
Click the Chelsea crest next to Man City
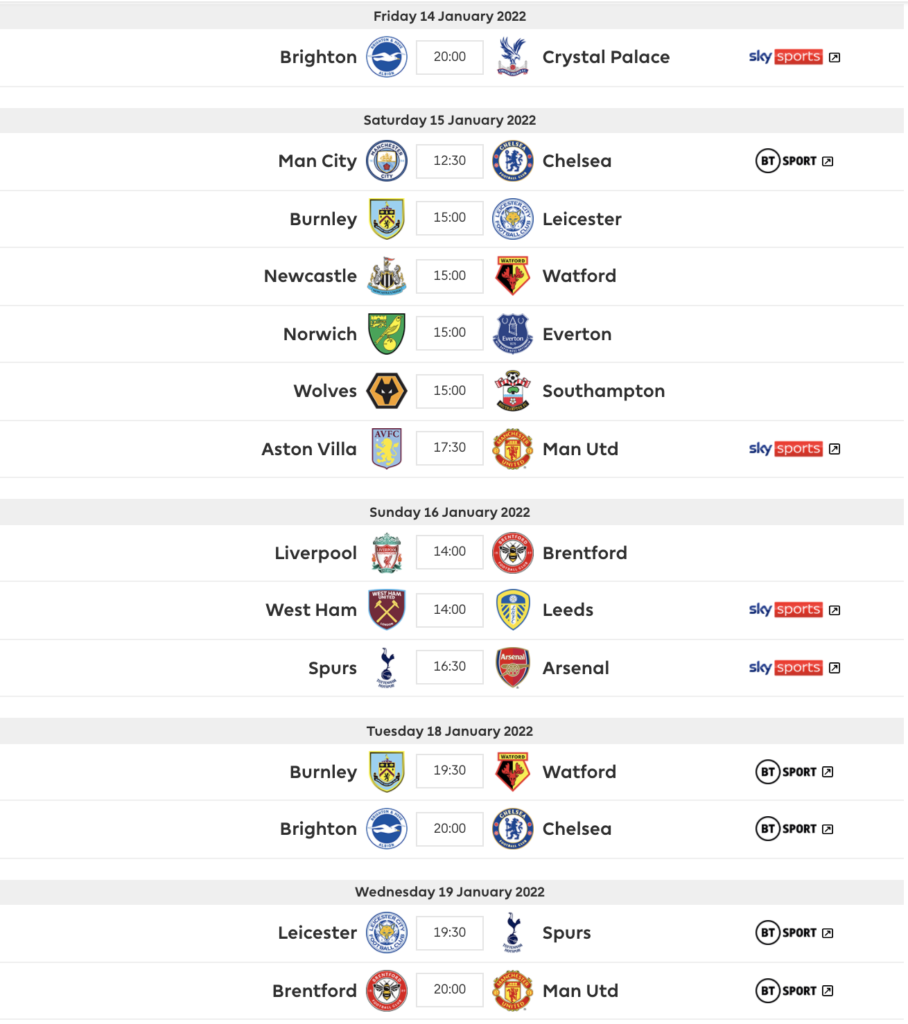tap(512, 160)
